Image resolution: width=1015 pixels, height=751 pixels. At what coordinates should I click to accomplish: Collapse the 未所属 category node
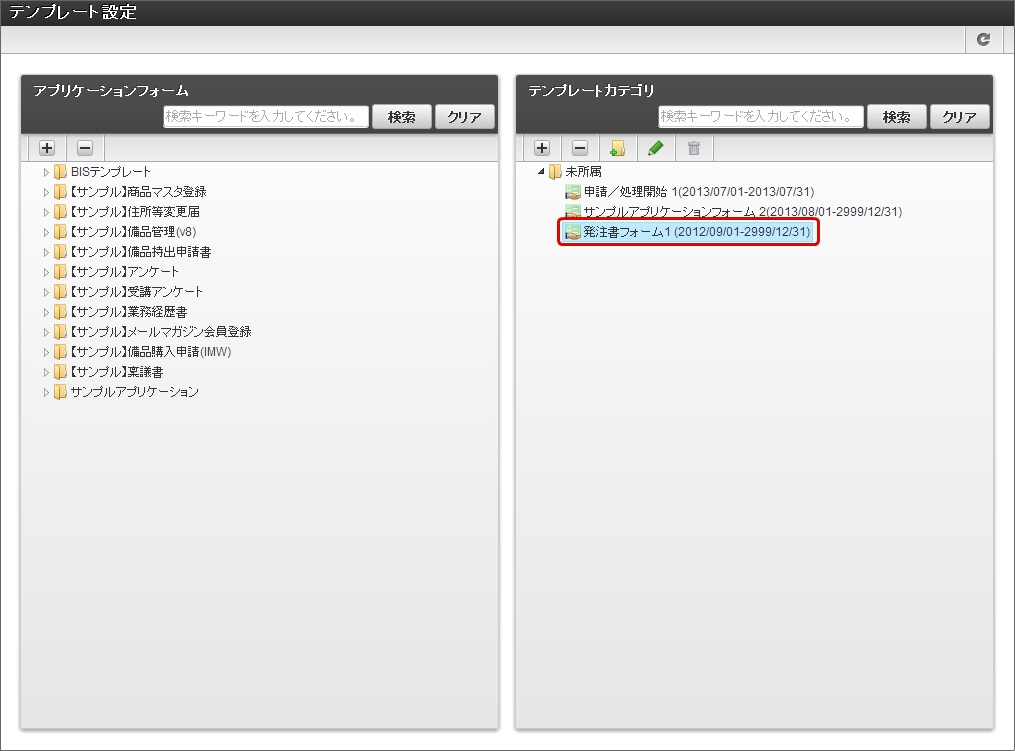point(541,172)
